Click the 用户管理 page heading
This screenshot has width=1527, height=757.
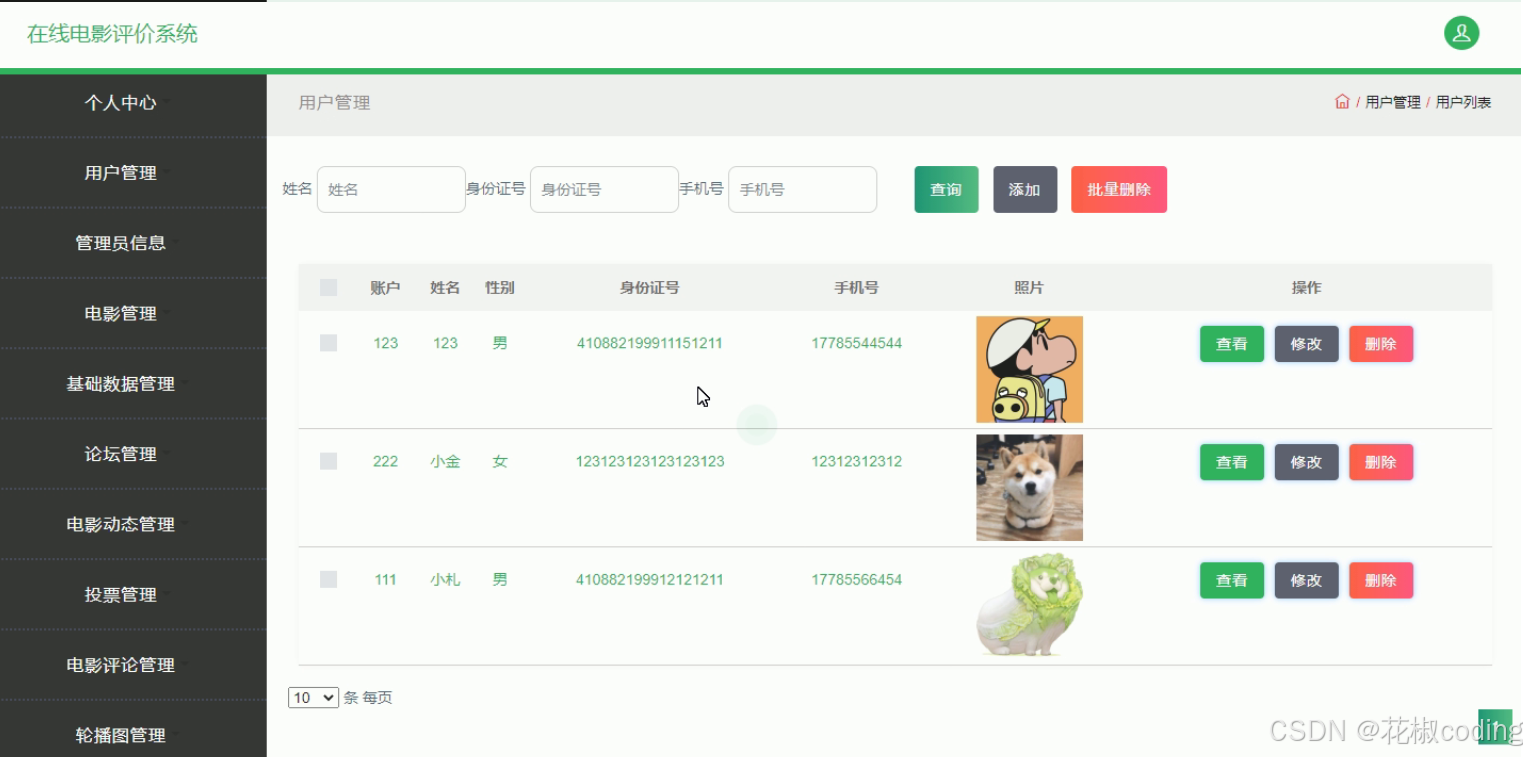(334, 102)
